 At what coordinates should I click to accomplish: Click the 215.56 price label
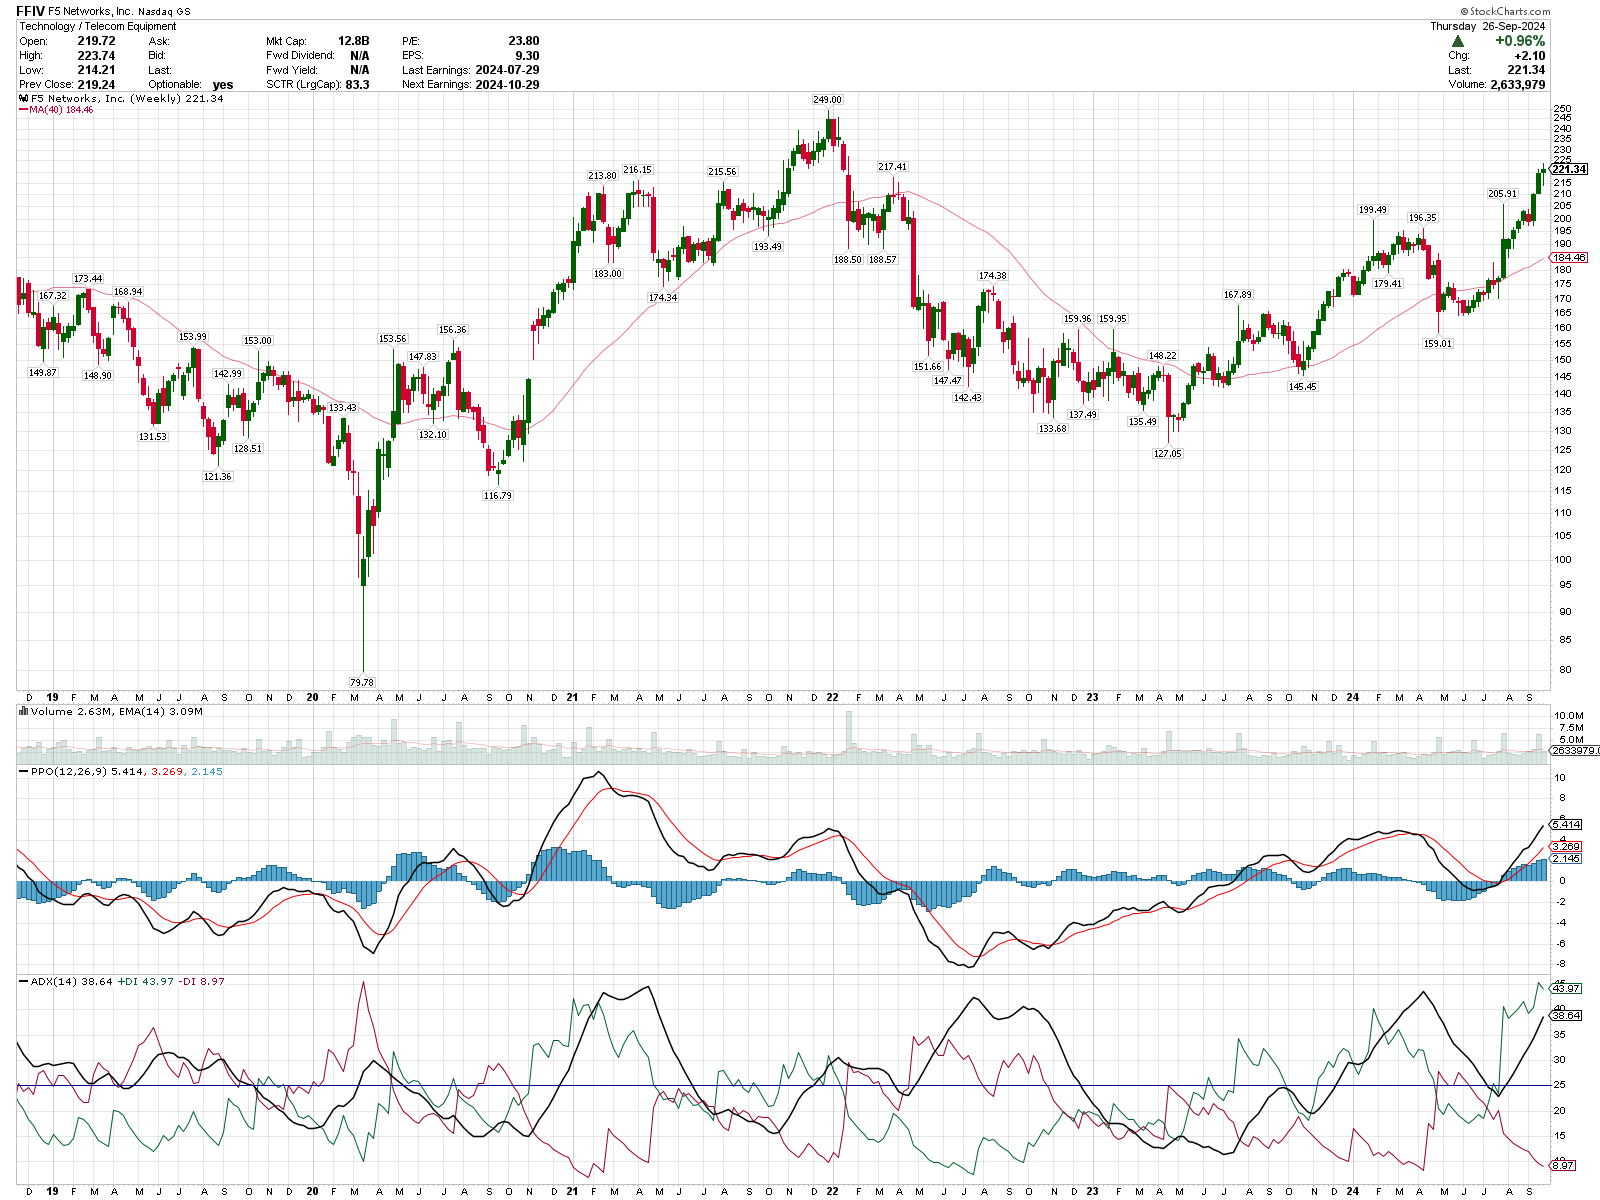[723, 172]
